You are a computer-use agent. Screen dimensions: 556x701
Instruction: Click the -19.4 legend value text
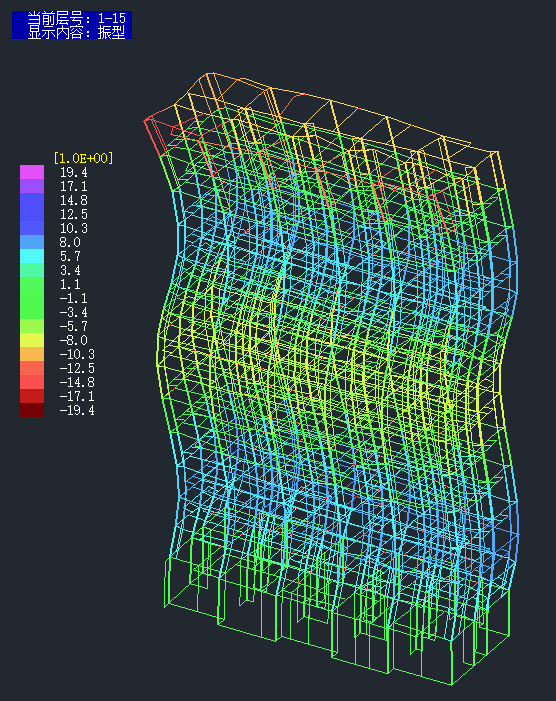point(77,410)
